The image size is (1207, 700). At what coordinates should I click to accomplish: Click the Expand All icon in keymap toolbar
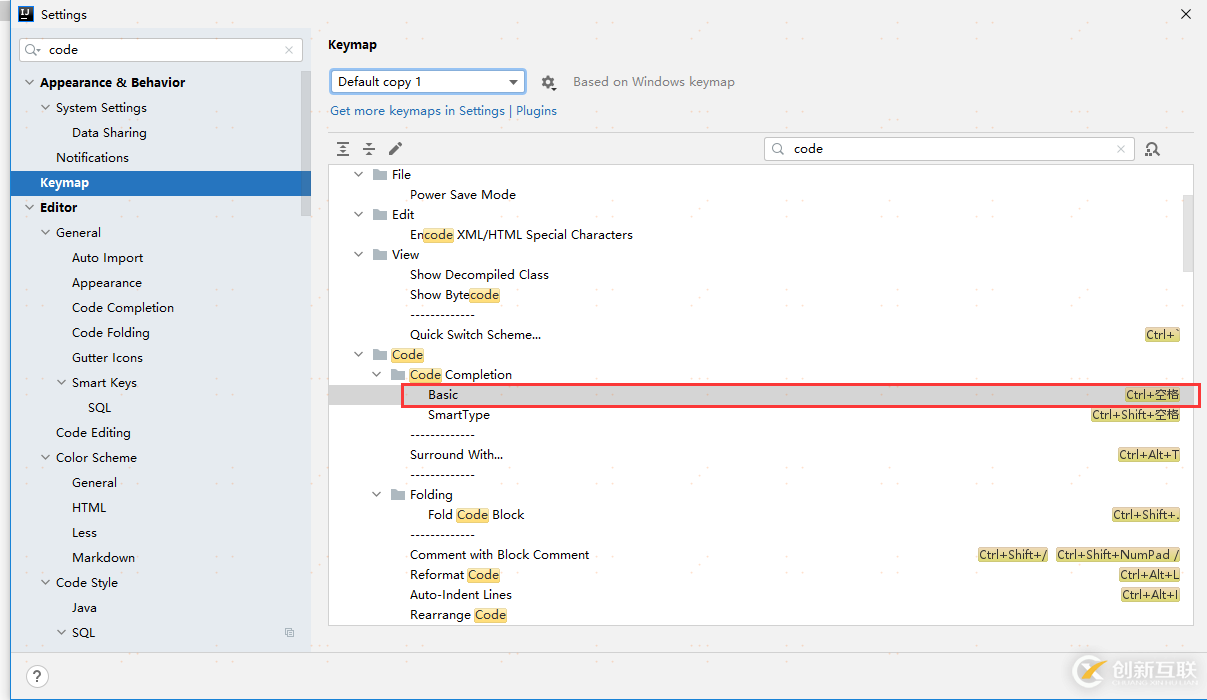[x=343, y=149]
